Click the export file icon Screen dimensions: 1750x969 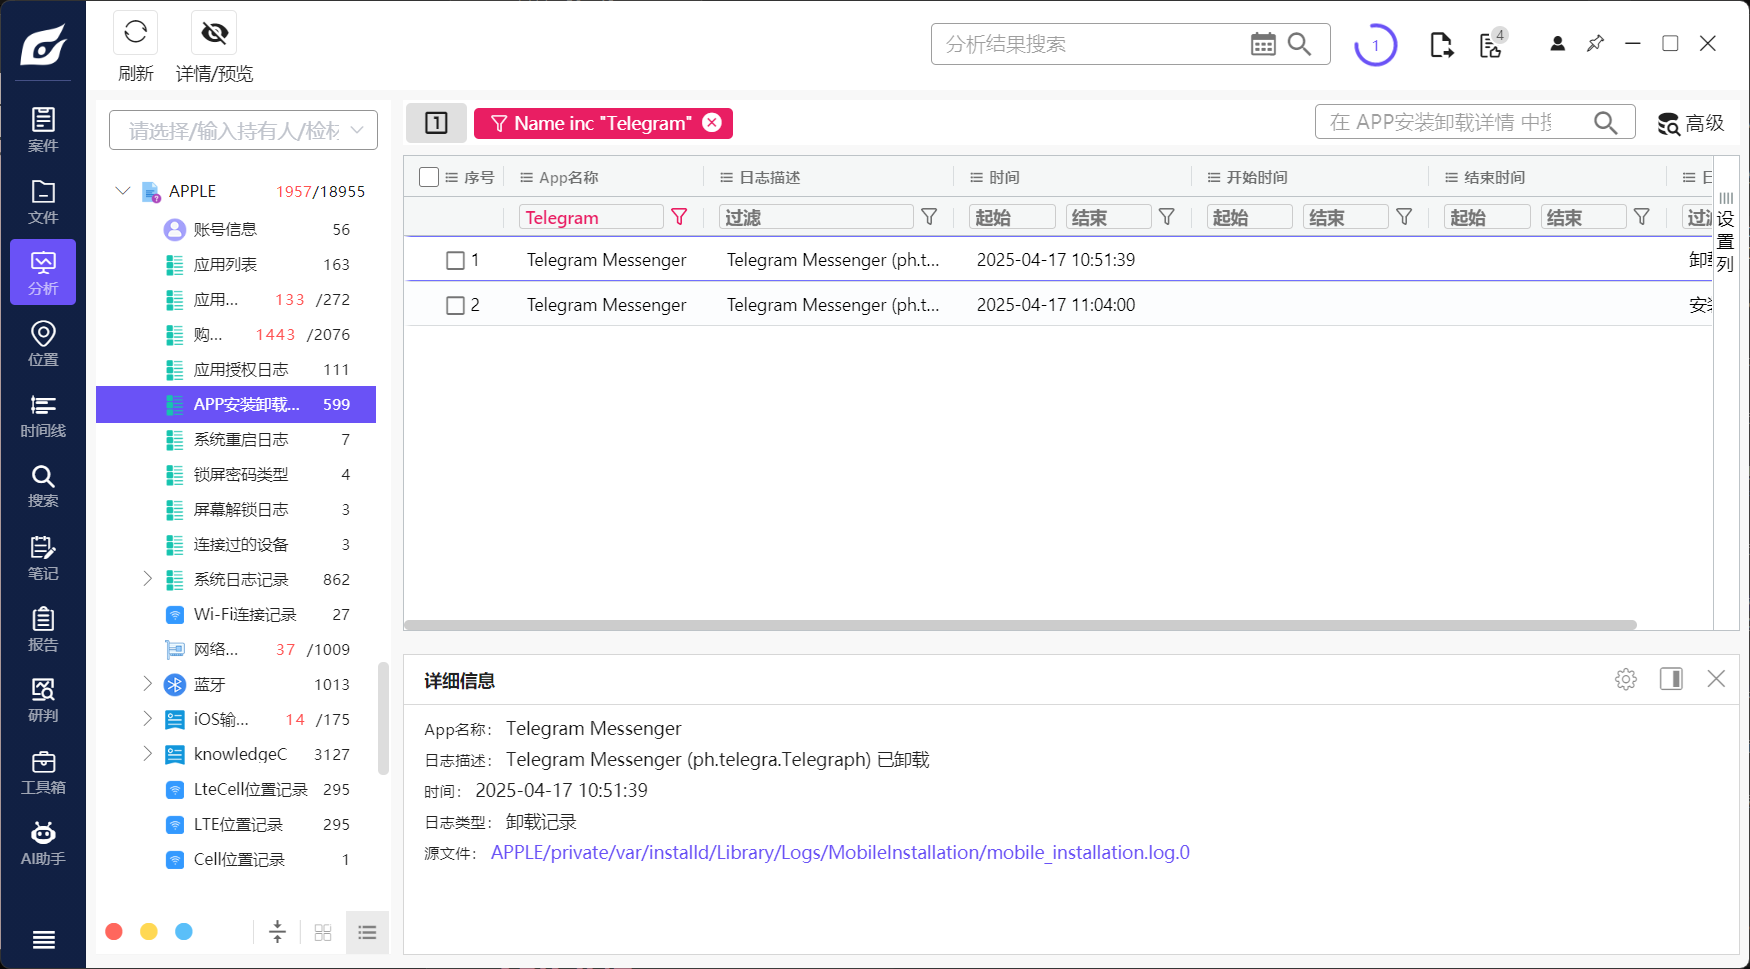click(1441, 45)
